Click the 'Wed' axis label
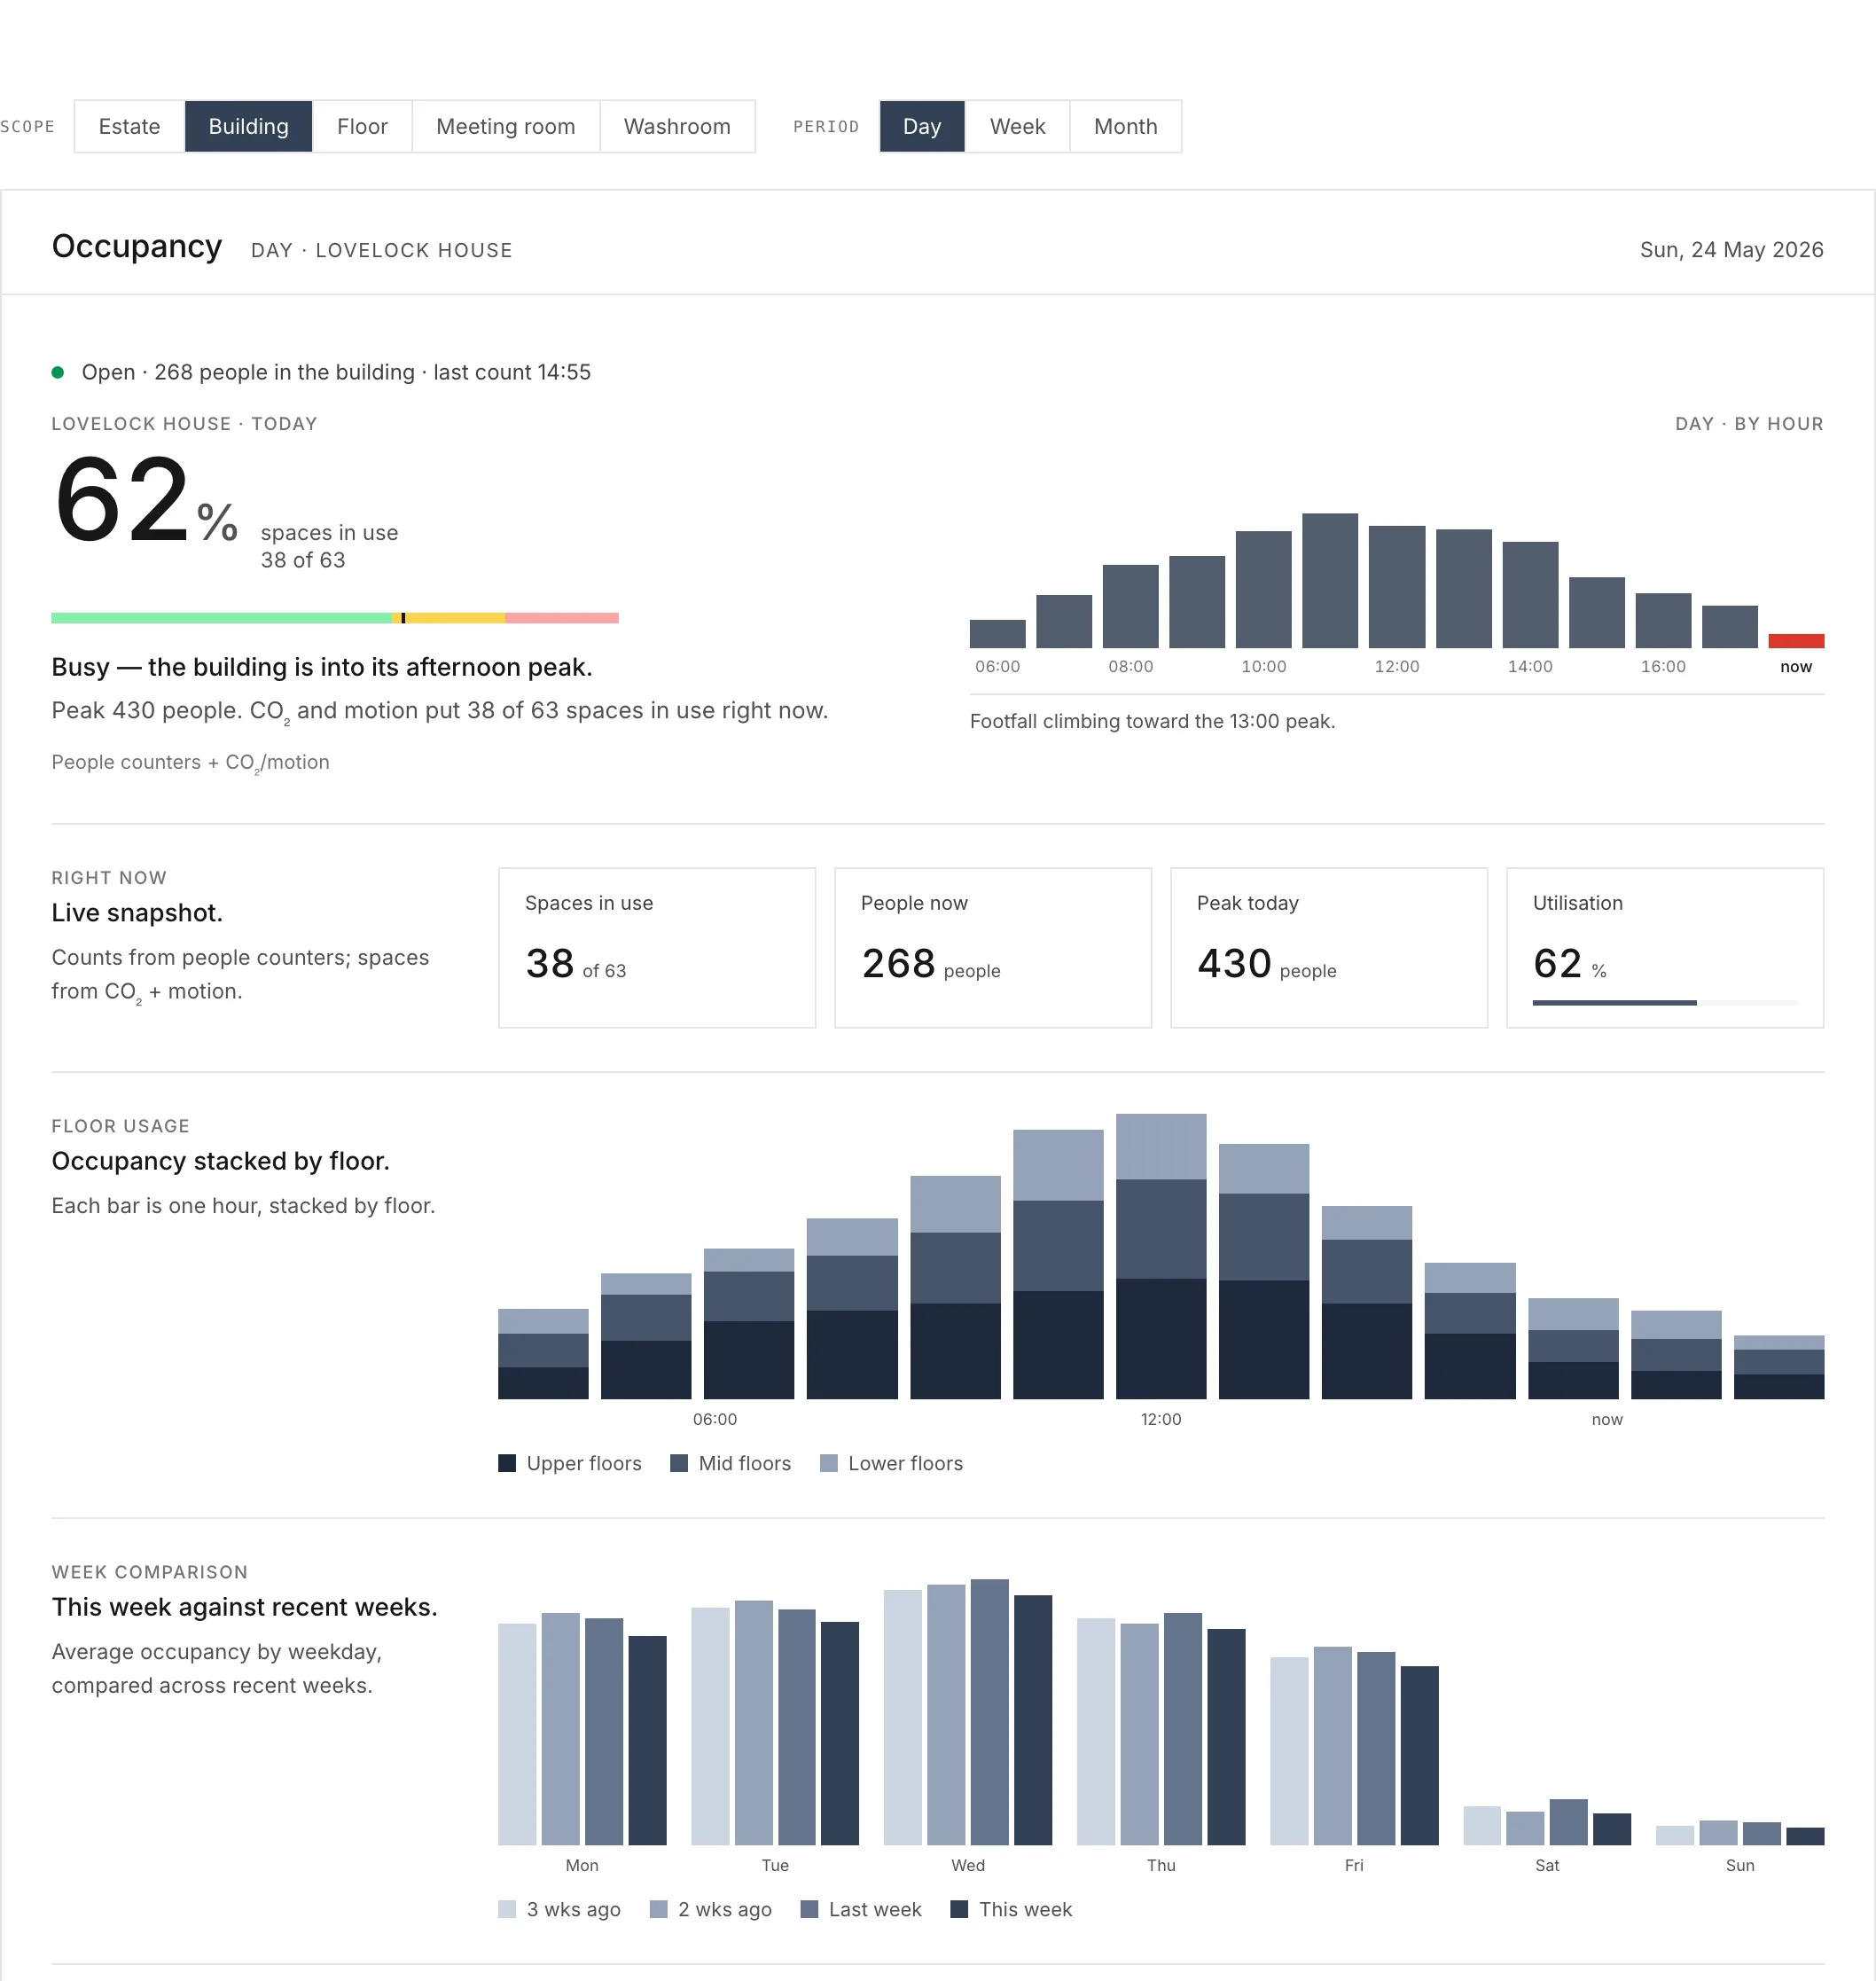 968,1865
